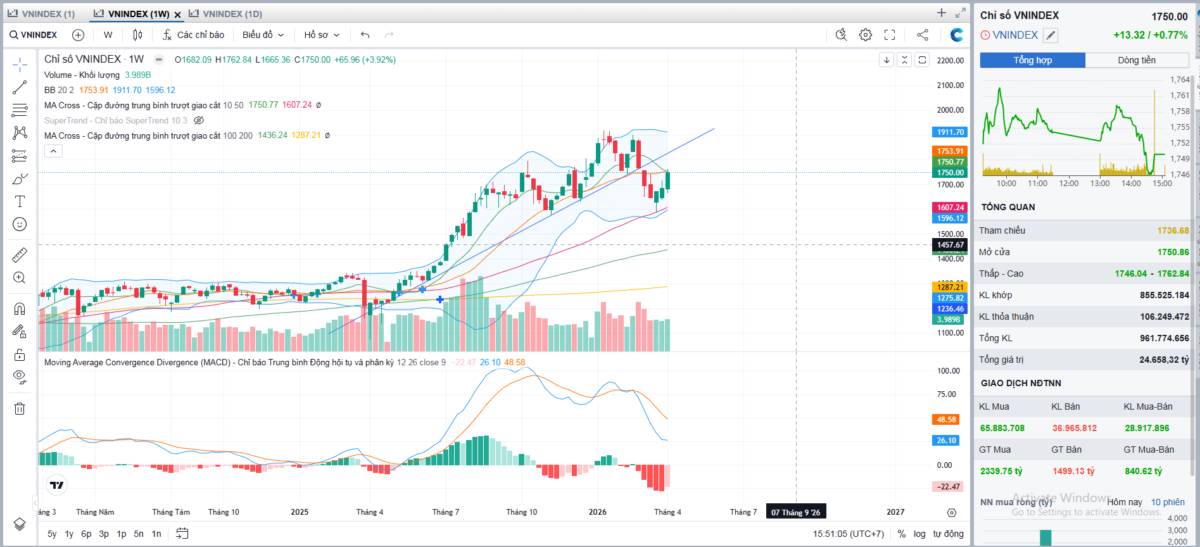Screen dimensions: 1200x547
Task: Toggle the tự động auto scale
Action: click(948, 534)
